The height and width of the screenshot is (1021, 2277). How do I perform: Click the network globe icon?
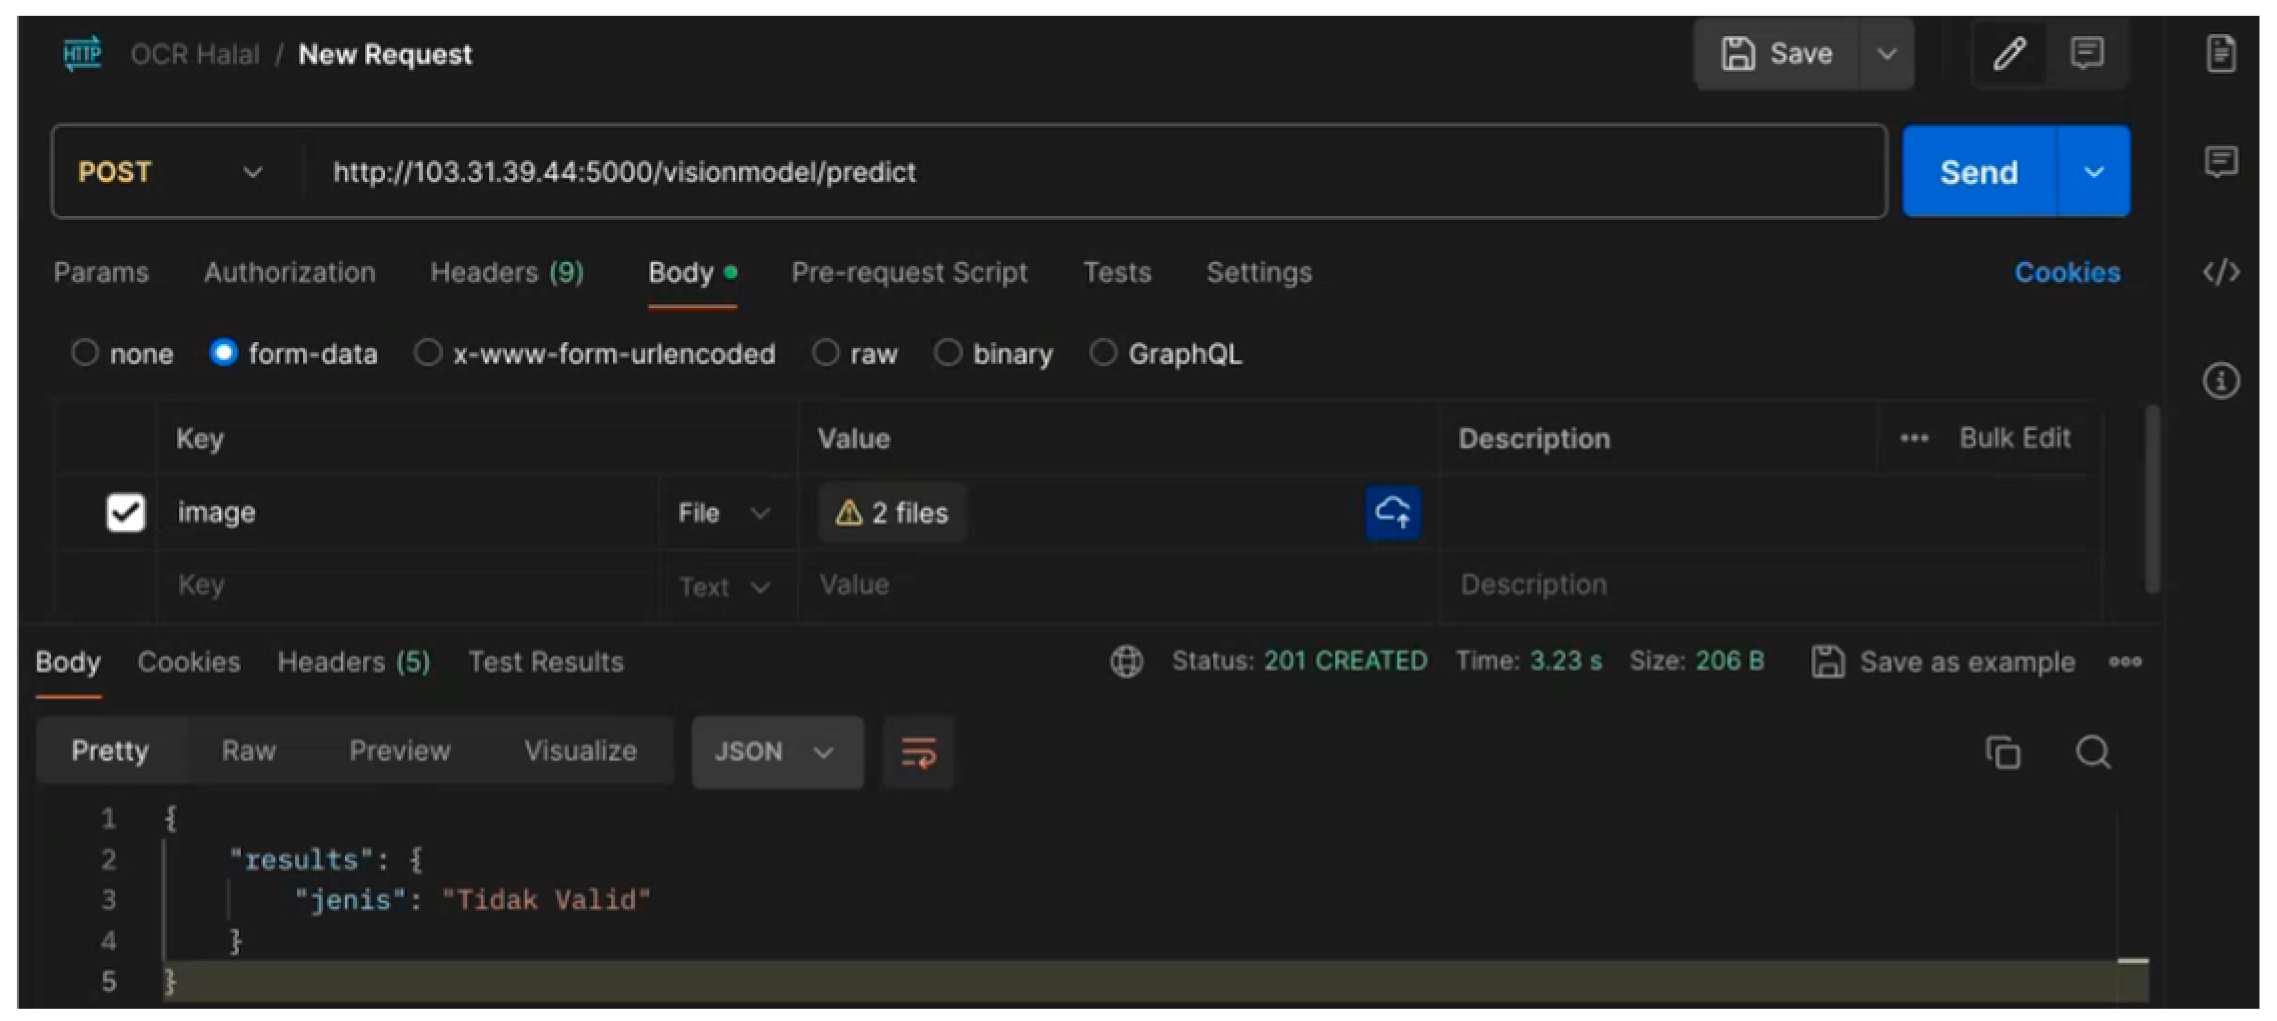tap(1126, 662)
